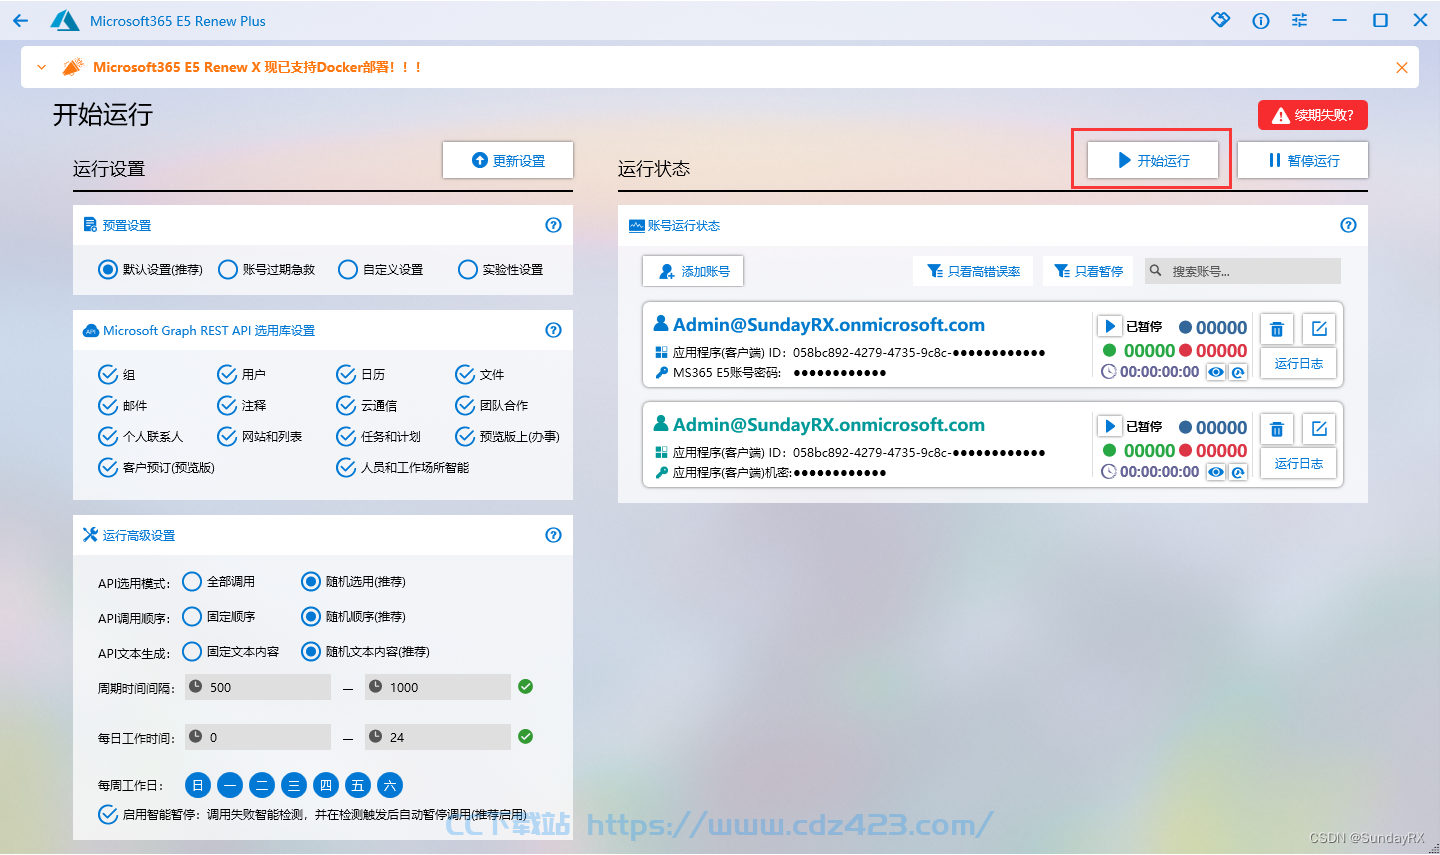The image size is (1440, 855).
Task: Open help for Microsoft Graph REST API 选用库设置
Action: [553, 330]
